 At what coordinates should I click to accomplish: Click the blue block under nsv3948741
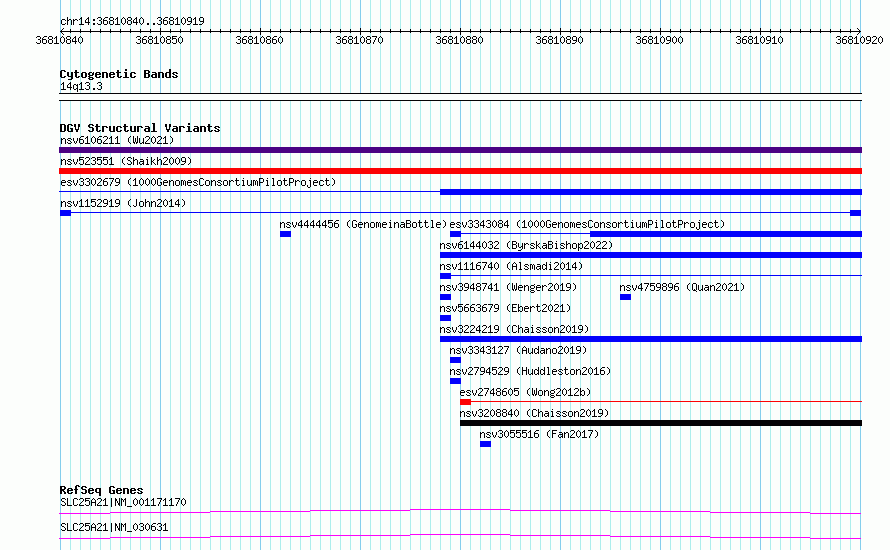point(446,297)
